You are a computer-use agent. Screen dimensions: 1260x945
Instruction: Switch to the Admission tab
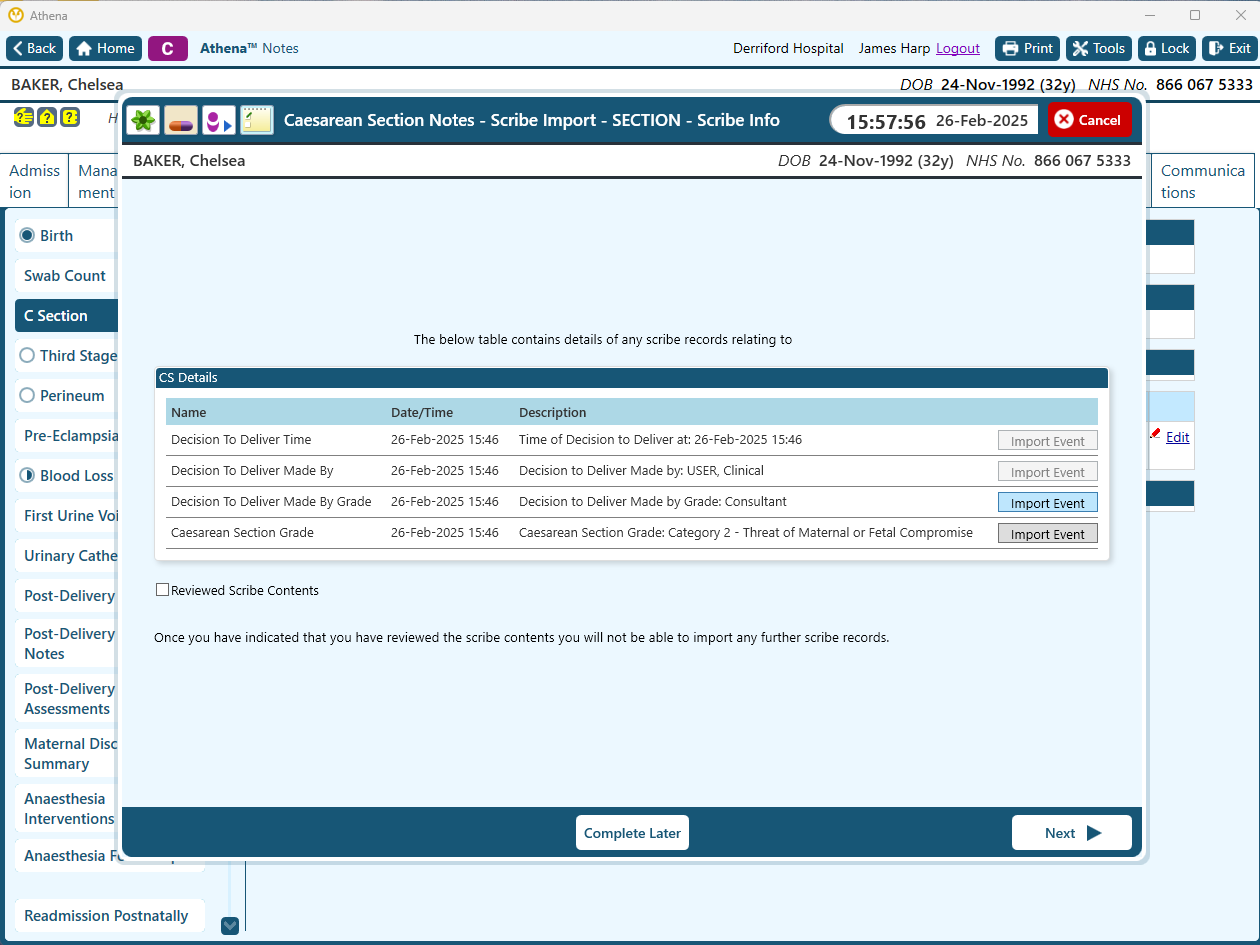click(x=34, y=181)
